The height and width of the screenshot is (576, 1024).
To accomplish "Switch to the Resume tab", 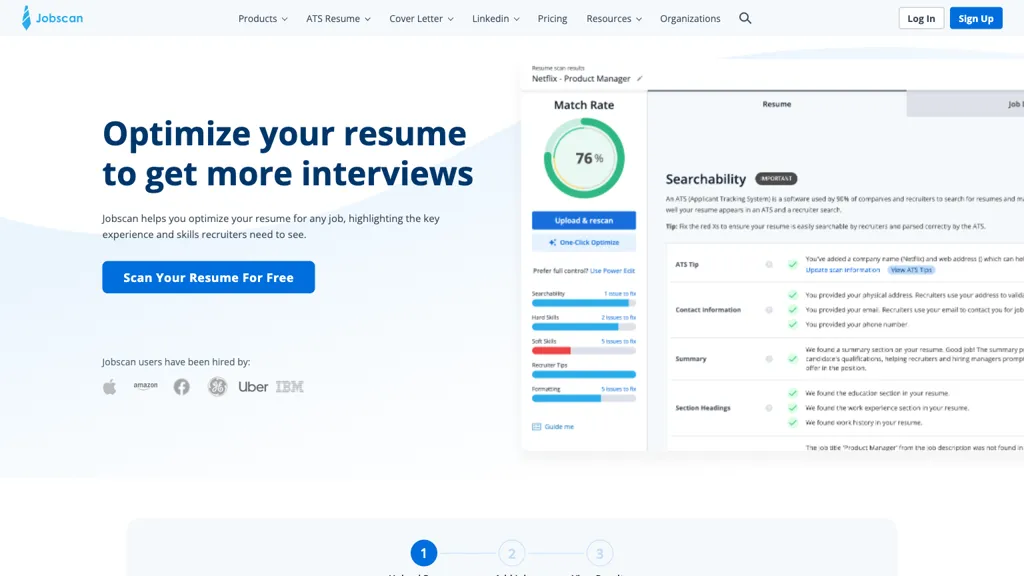I will 777,103.
